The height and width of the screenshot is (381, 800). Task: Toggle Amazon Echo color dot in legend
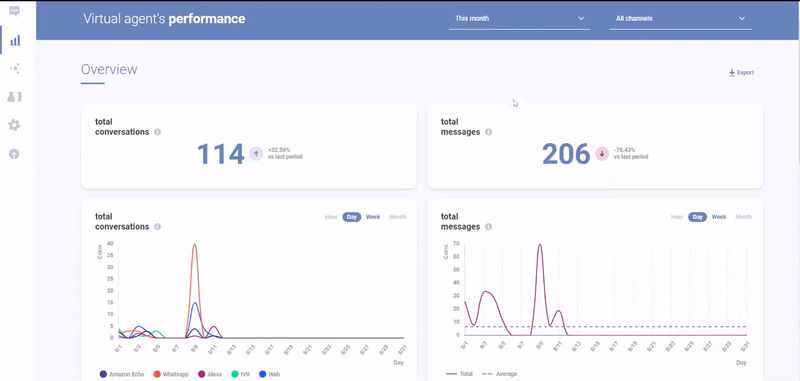[x=103, y=374]
